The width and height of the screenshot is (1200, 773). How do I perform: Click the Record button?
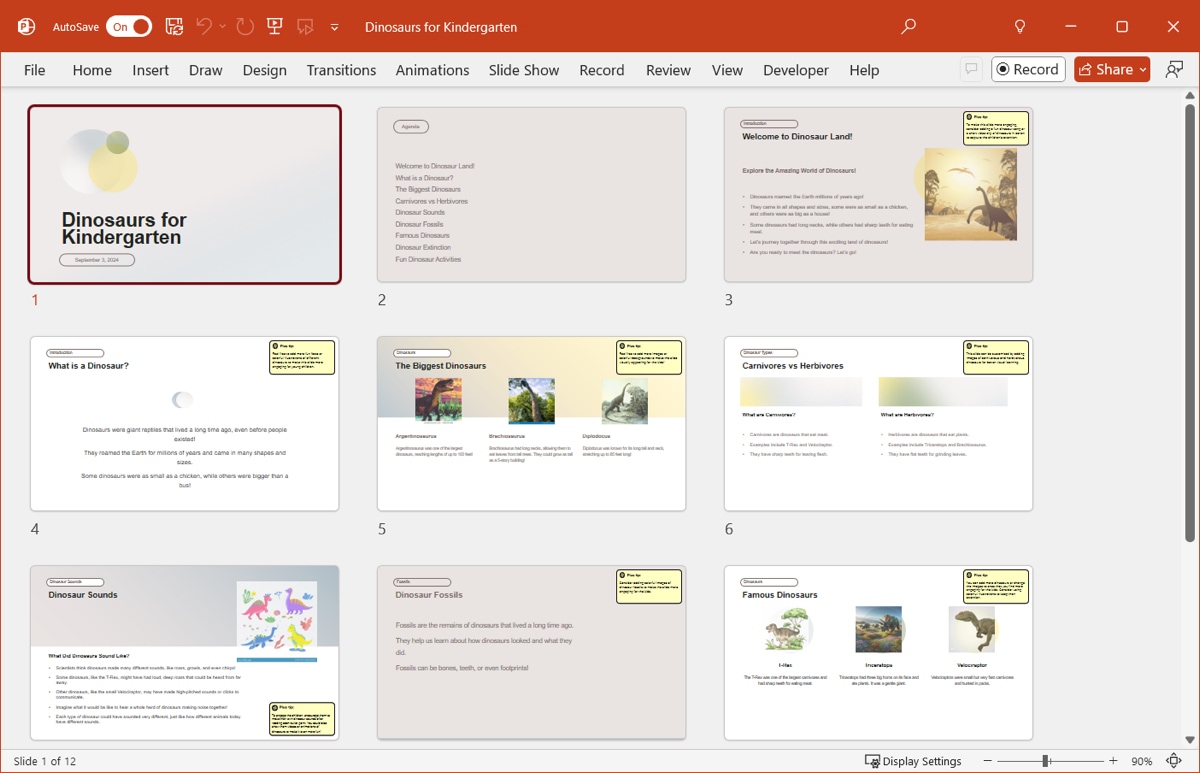tap(1028, 69)
